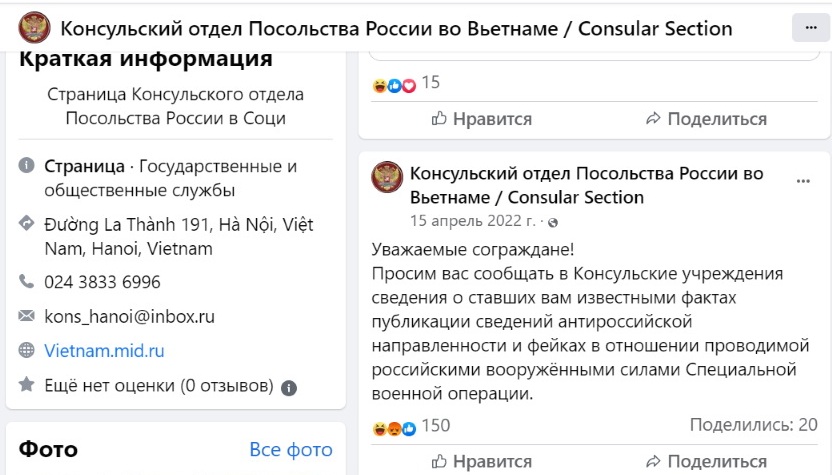832x475 pixels.
Task: Click reaction emojis on the 15-reactions post
Action: tap(394, 84)
